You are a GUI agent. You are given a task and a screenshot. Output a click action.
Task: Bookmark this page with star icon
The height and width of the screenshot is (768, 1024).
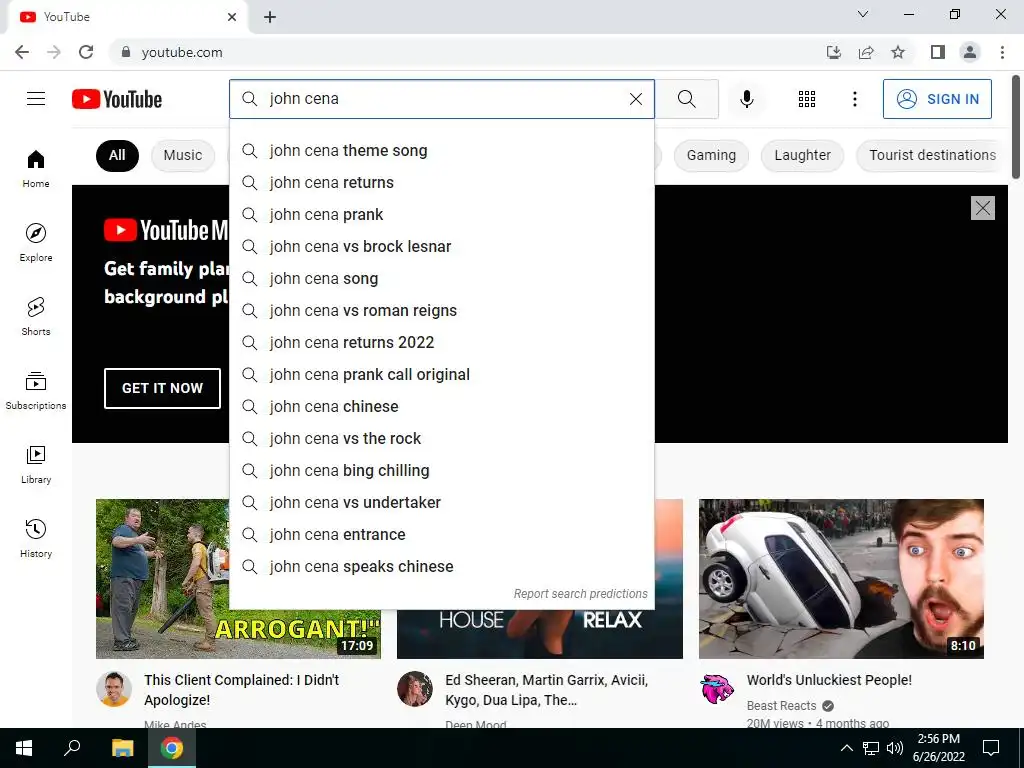tap(898, 52)
